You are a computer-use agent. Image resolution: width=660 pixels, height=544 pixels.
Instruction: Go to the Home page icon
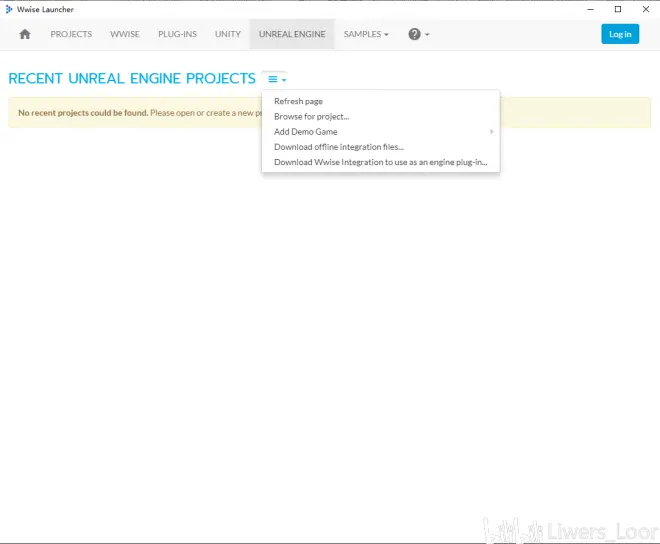pos(25,34)
